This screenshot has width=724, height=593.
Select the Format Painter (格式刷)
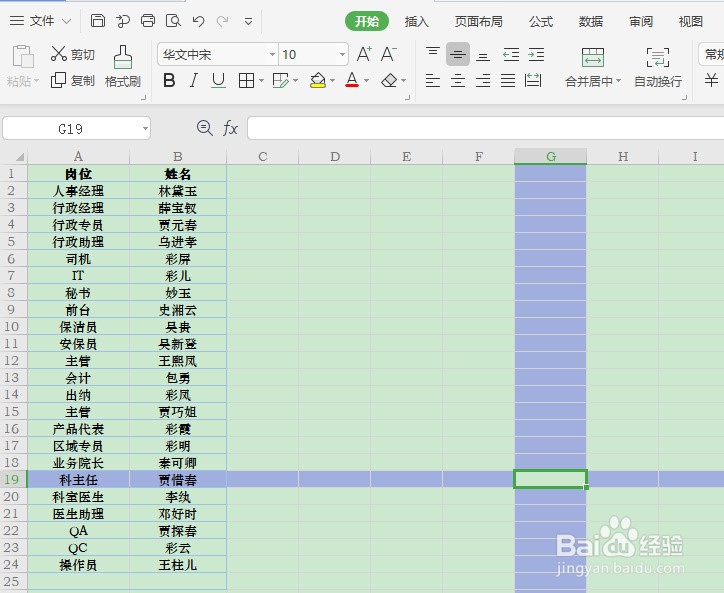pyautogui.click(x=122, y=67)
